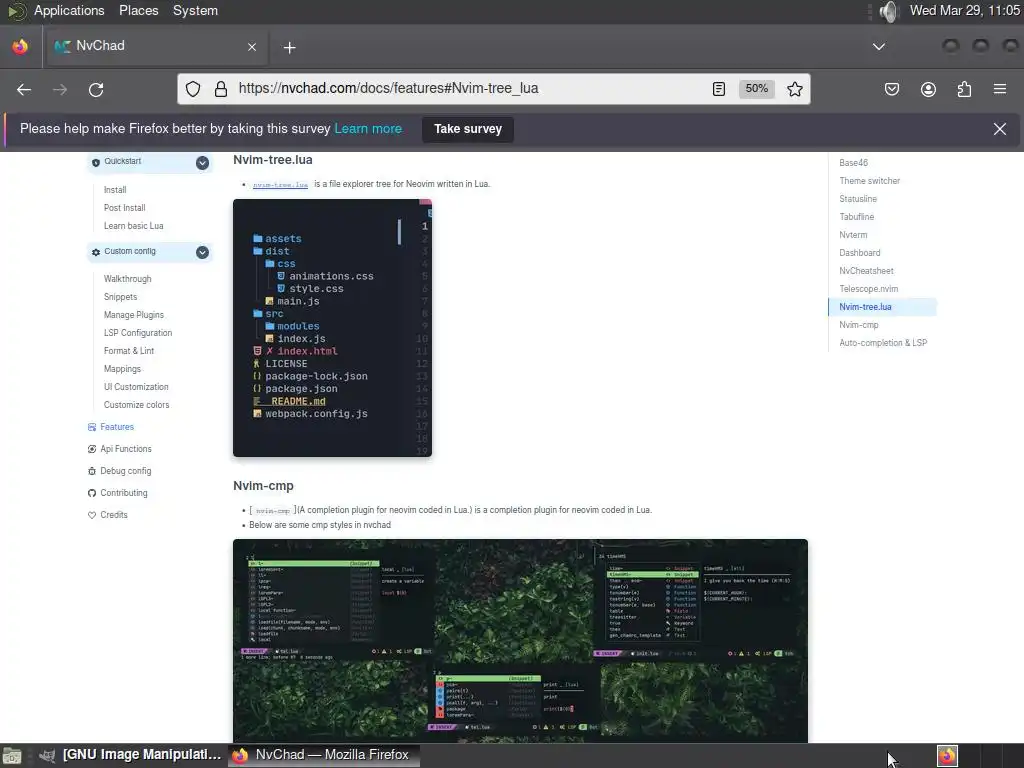Open Learn basic Lua page
The height and width of the screenshot is (768, 1024).
pos(133,226)
